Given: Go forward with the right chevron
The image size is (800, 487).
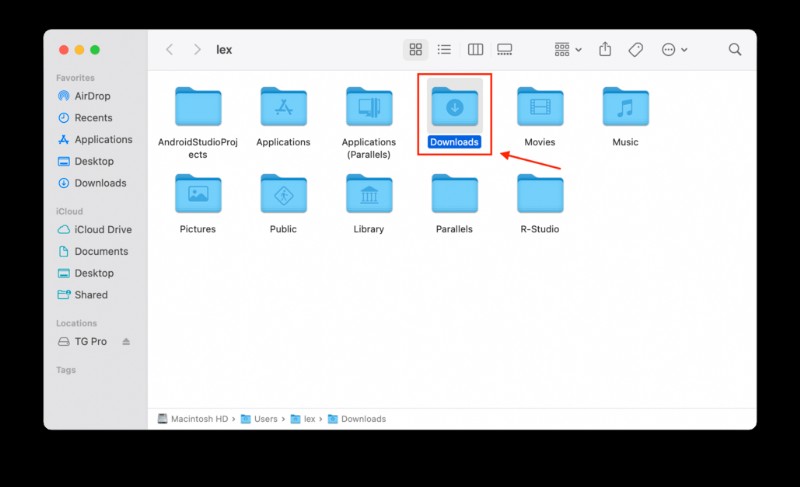Looking at the screenshot, I should pyautogui.click(x=197, y=49).
